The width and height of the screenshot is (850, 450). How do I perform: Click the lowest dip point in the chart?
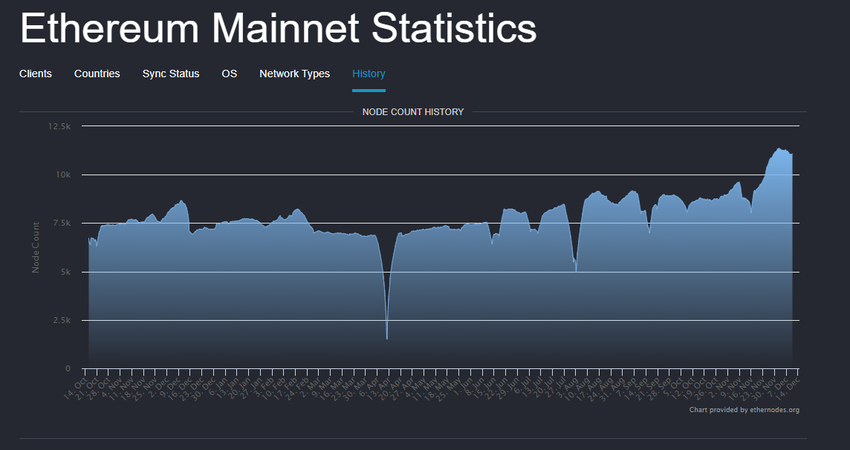click(387, 338)
